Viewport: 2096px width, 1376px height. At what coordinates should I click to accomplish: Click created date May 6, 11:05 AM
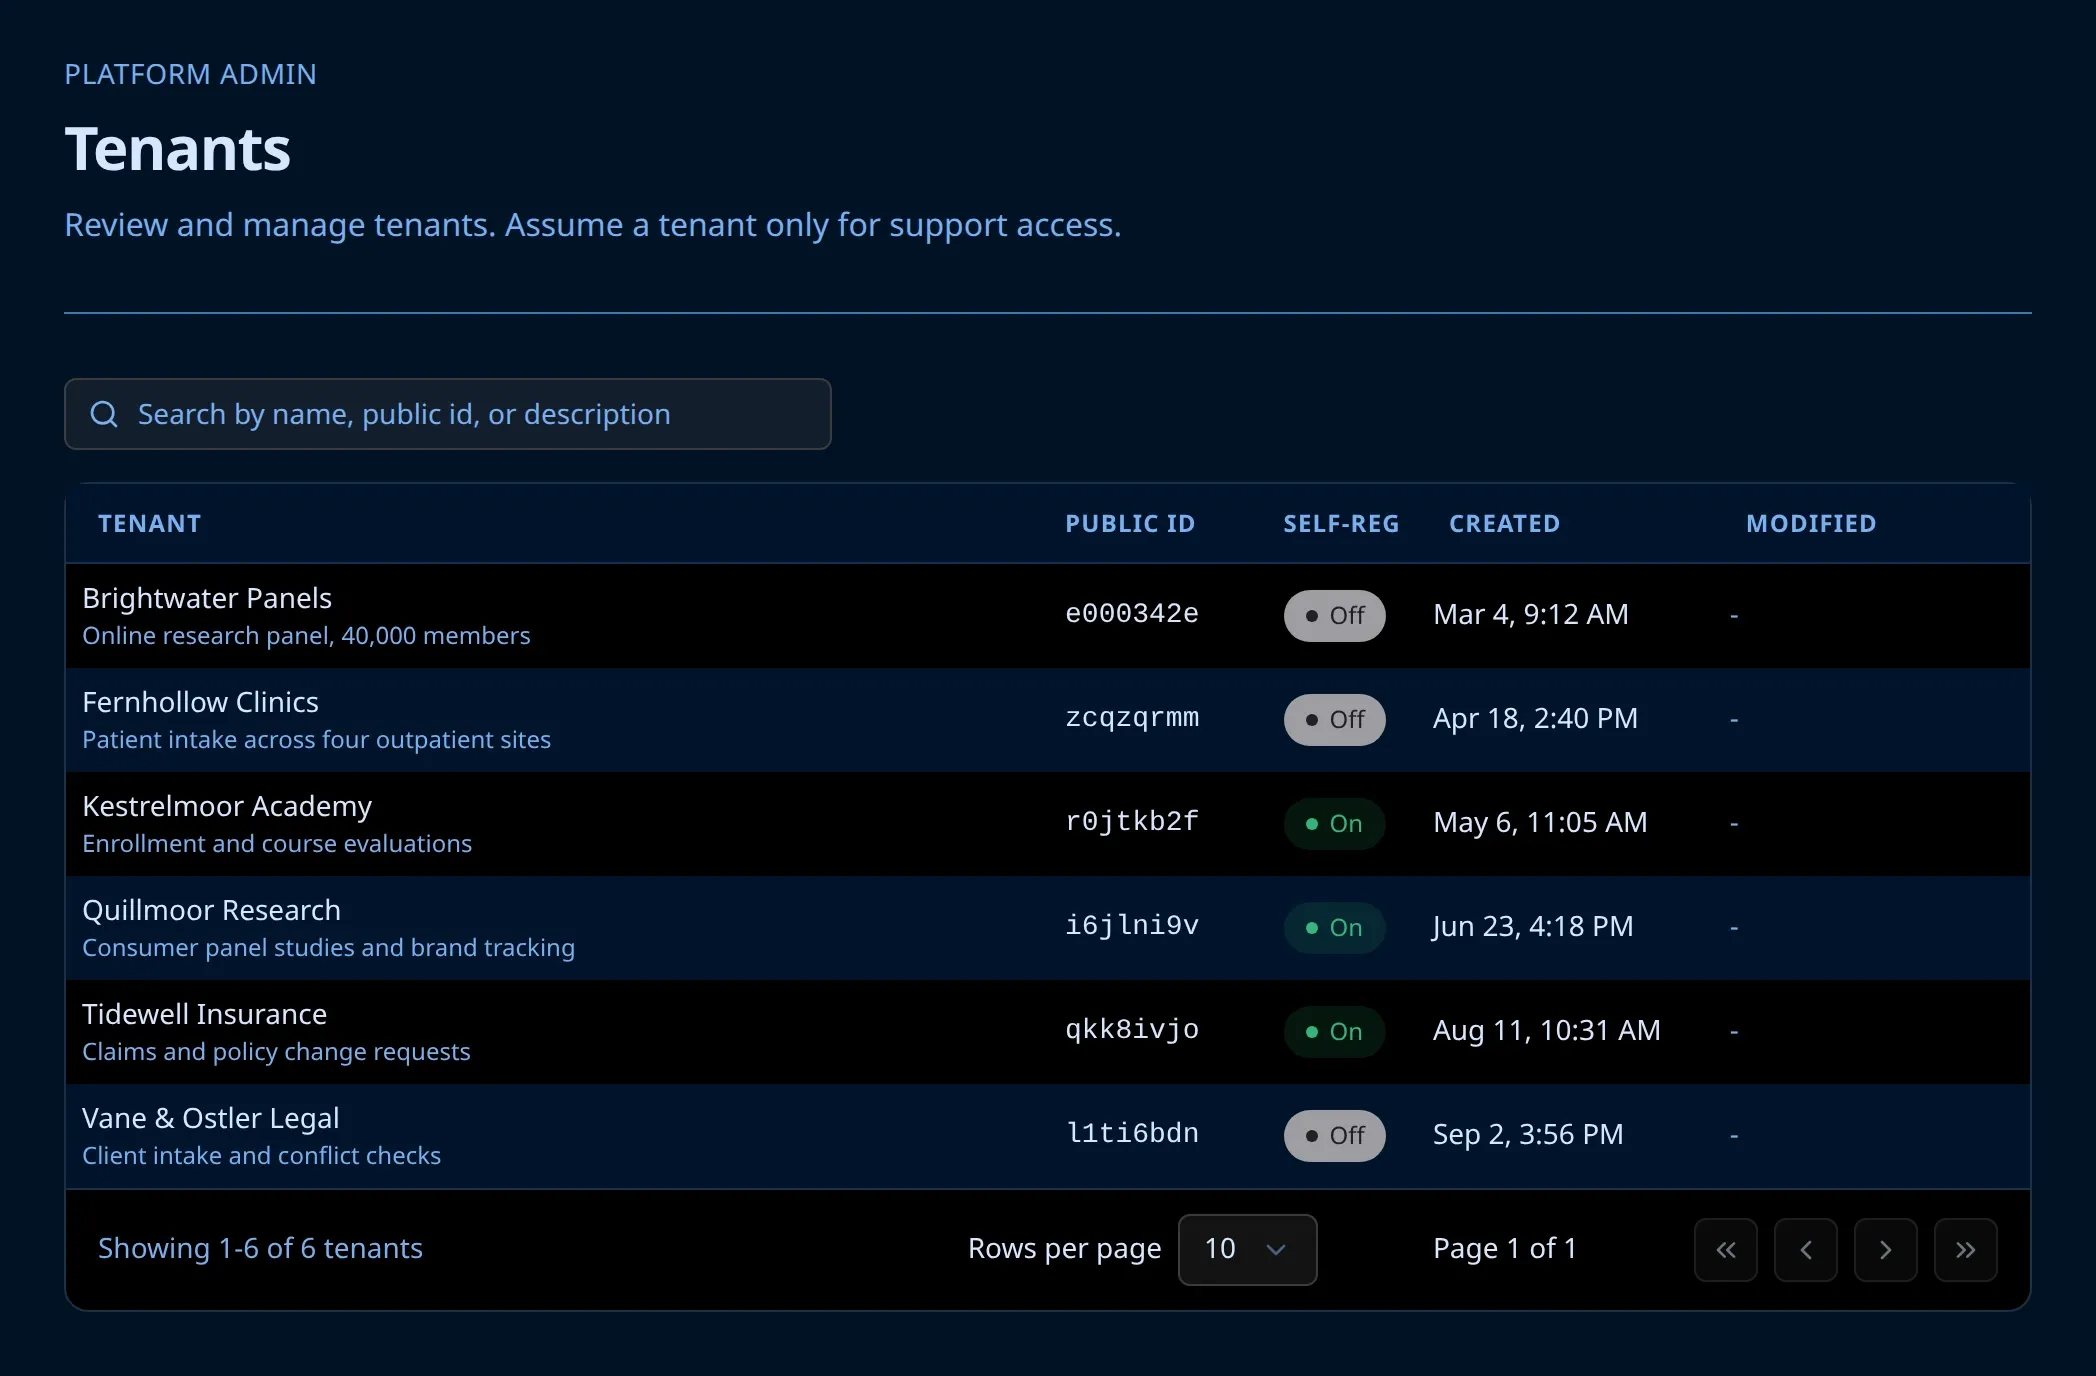(x=1540, y=822)
